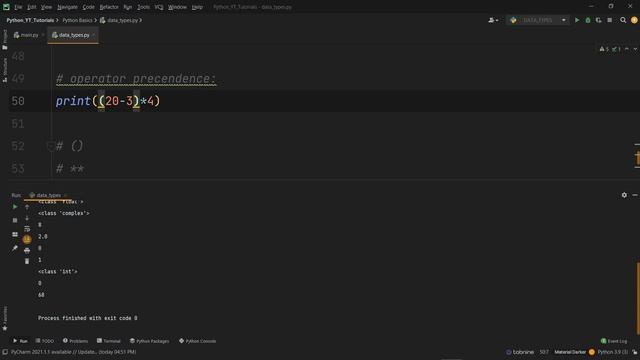Clear all console output with the trash icon
Screen dimensions: 640x360
(x=27, y=261)
